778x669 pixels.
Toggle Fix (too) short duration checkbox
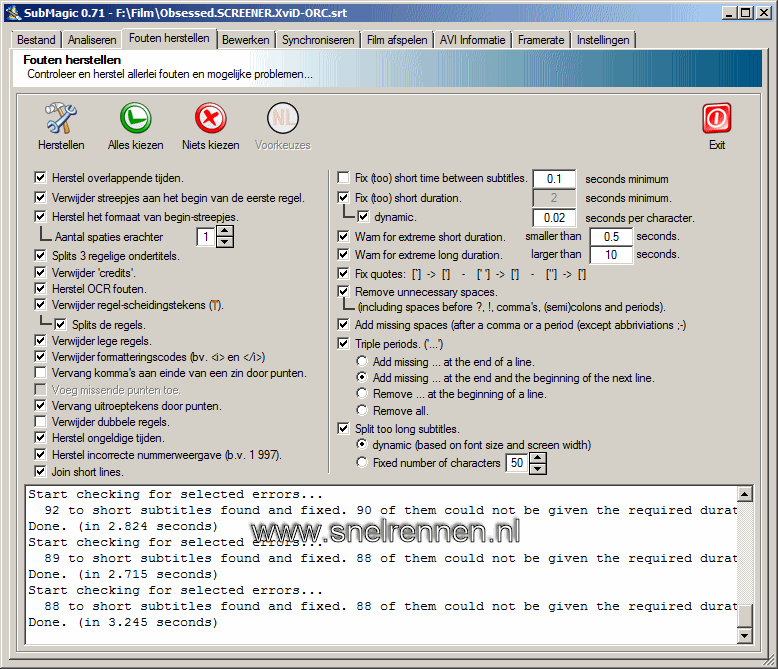[x=343, y=197]
